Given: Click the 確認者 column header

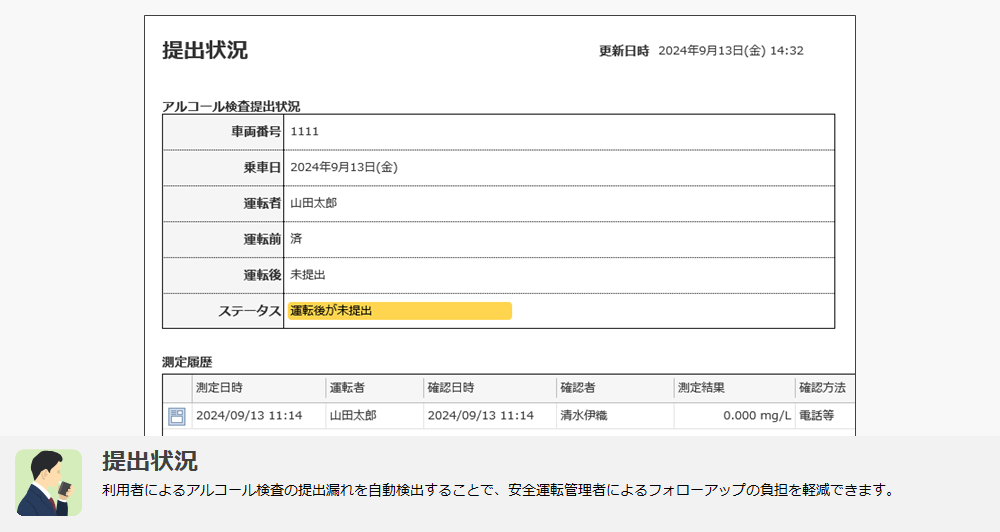Looking at the screenshot, I should [x=578, y=387].
